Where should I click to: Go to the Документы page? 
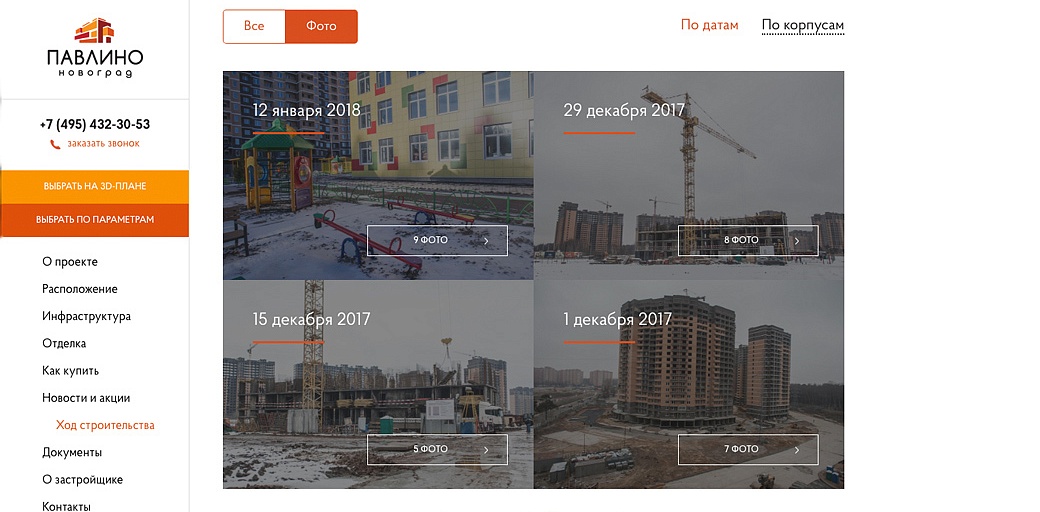[x=72, y=452]
